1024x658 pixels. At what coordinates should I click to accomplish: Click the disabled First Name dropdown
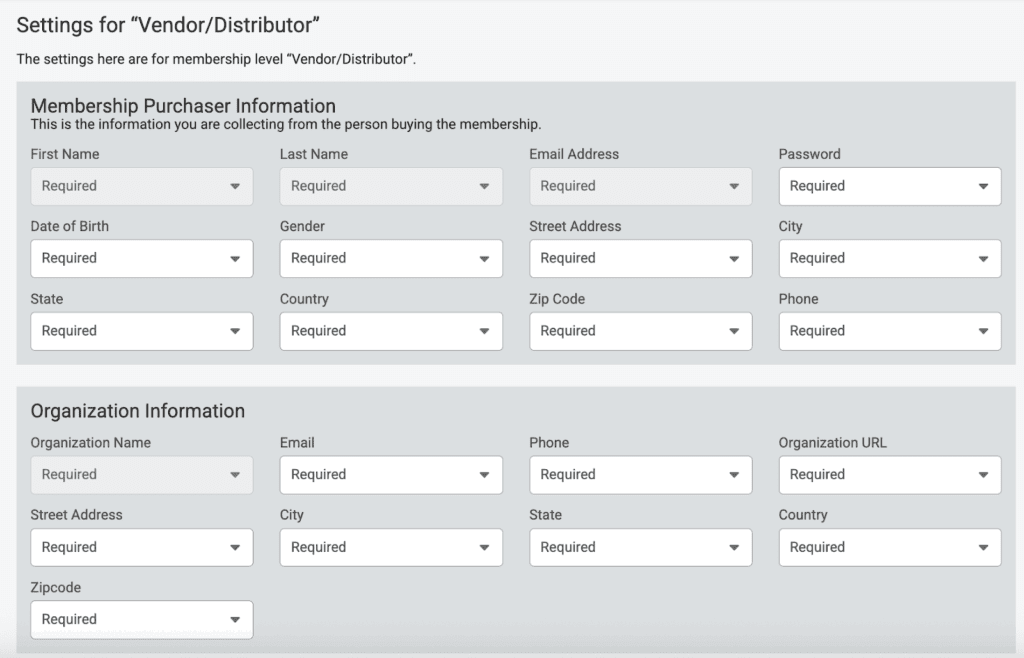click(141, 186)
